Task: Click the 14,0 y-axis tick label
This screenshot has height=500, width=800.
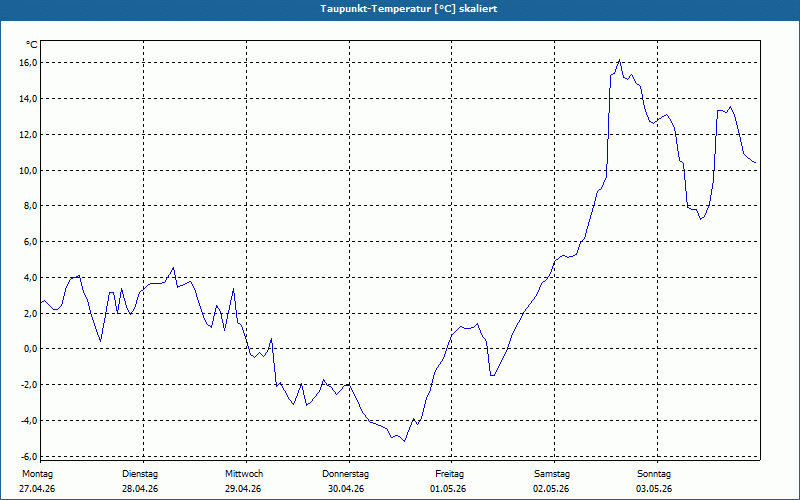Action: click(28, 98)
